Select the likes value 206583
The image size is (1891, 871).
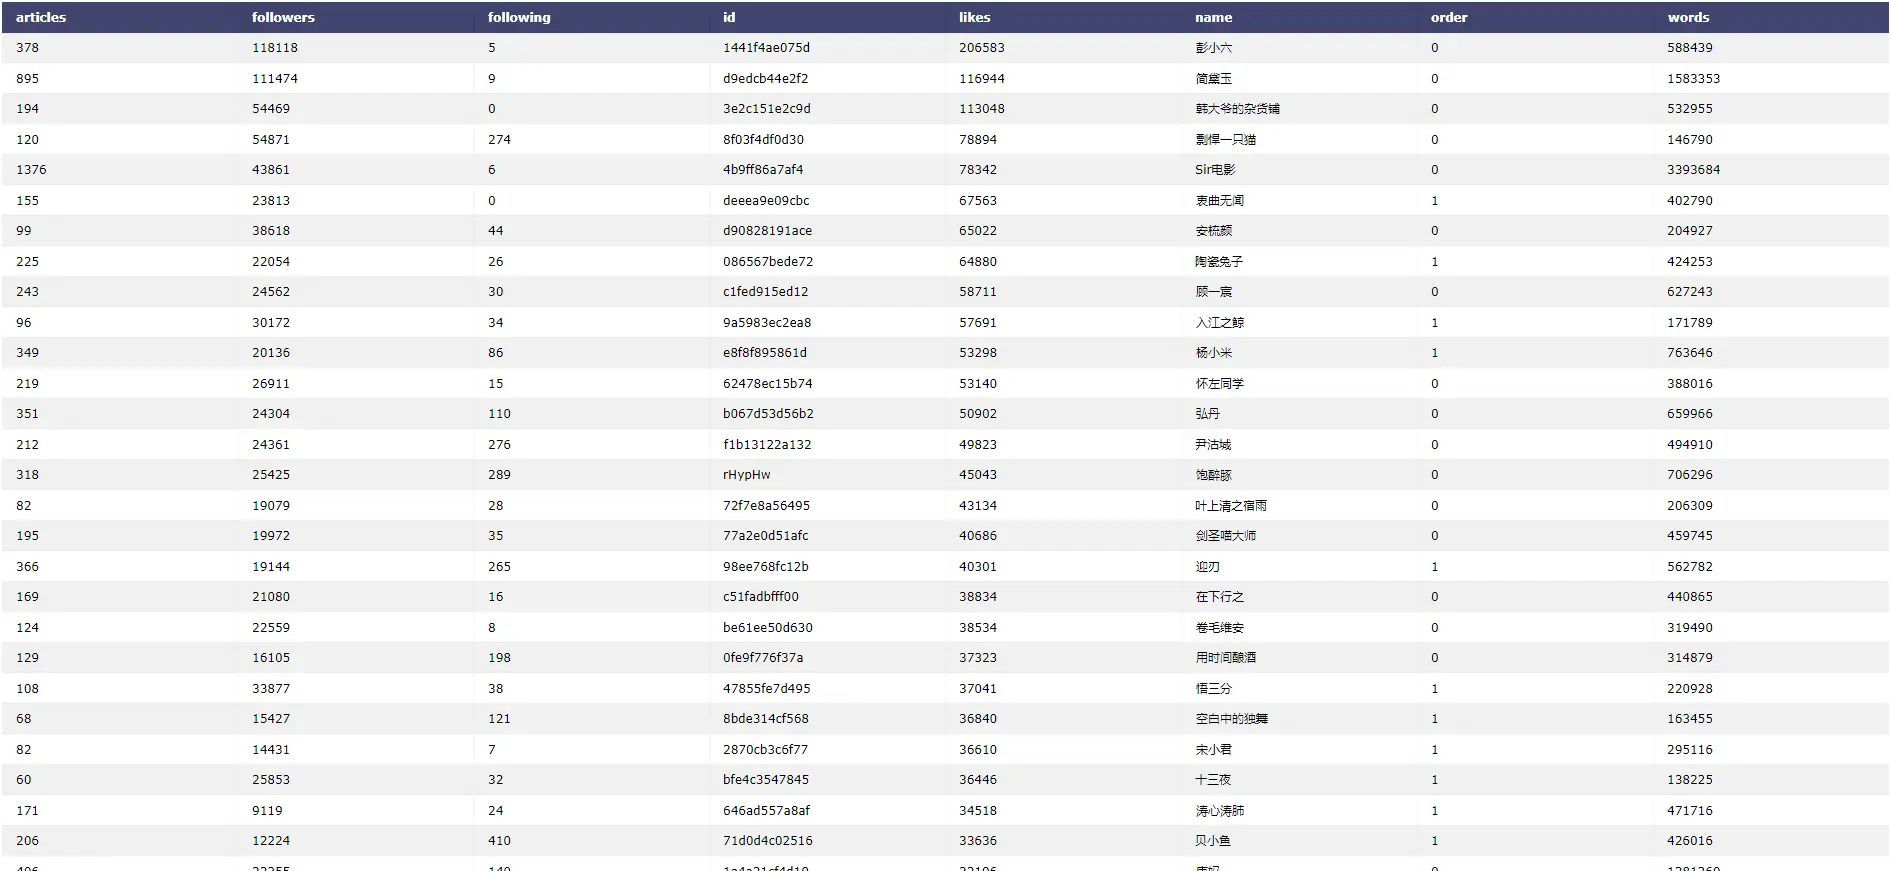pyautogui.click(x=982, y=47)
